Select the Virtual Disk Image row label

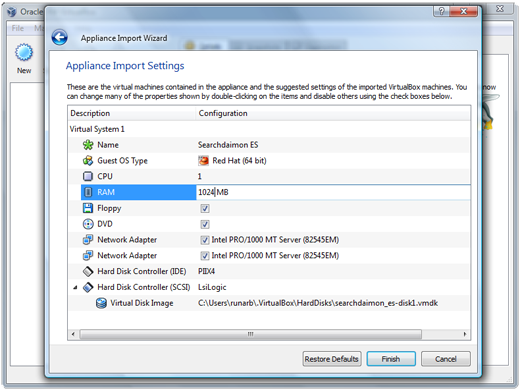click(142, 303)
